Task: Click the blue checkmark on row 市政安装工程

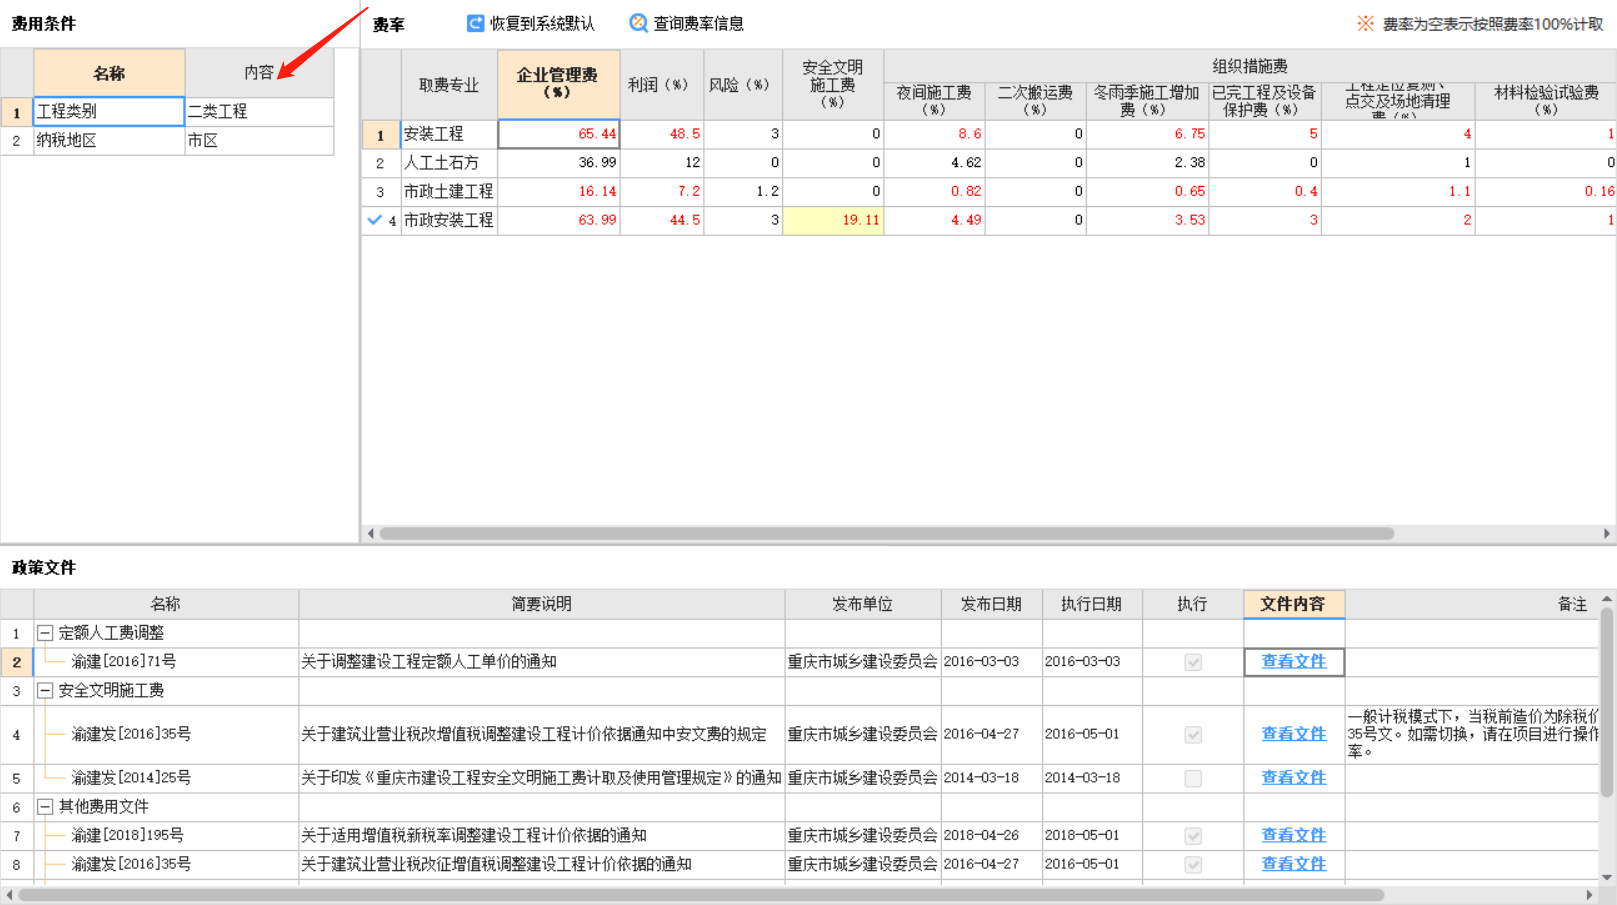Action: [374, 220]
